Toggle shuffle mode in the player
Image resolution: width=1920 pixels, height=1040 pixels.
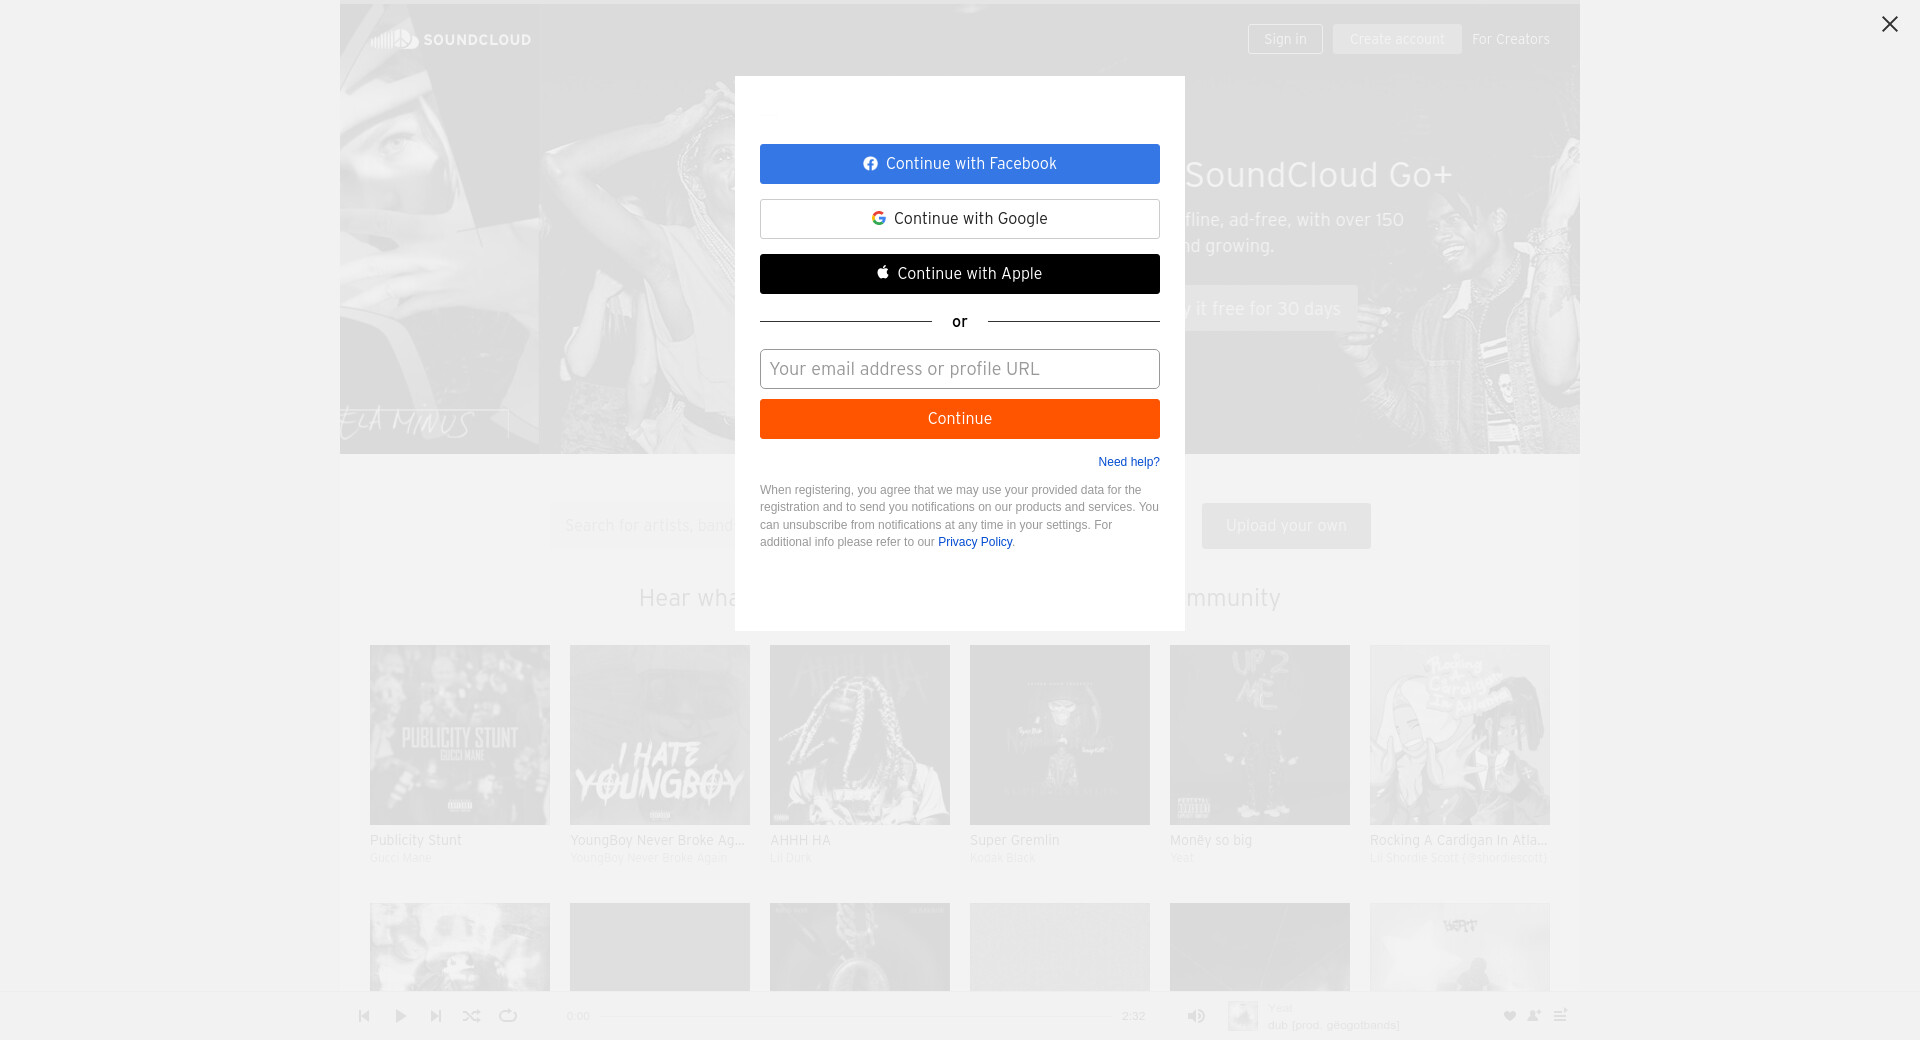471,1016
